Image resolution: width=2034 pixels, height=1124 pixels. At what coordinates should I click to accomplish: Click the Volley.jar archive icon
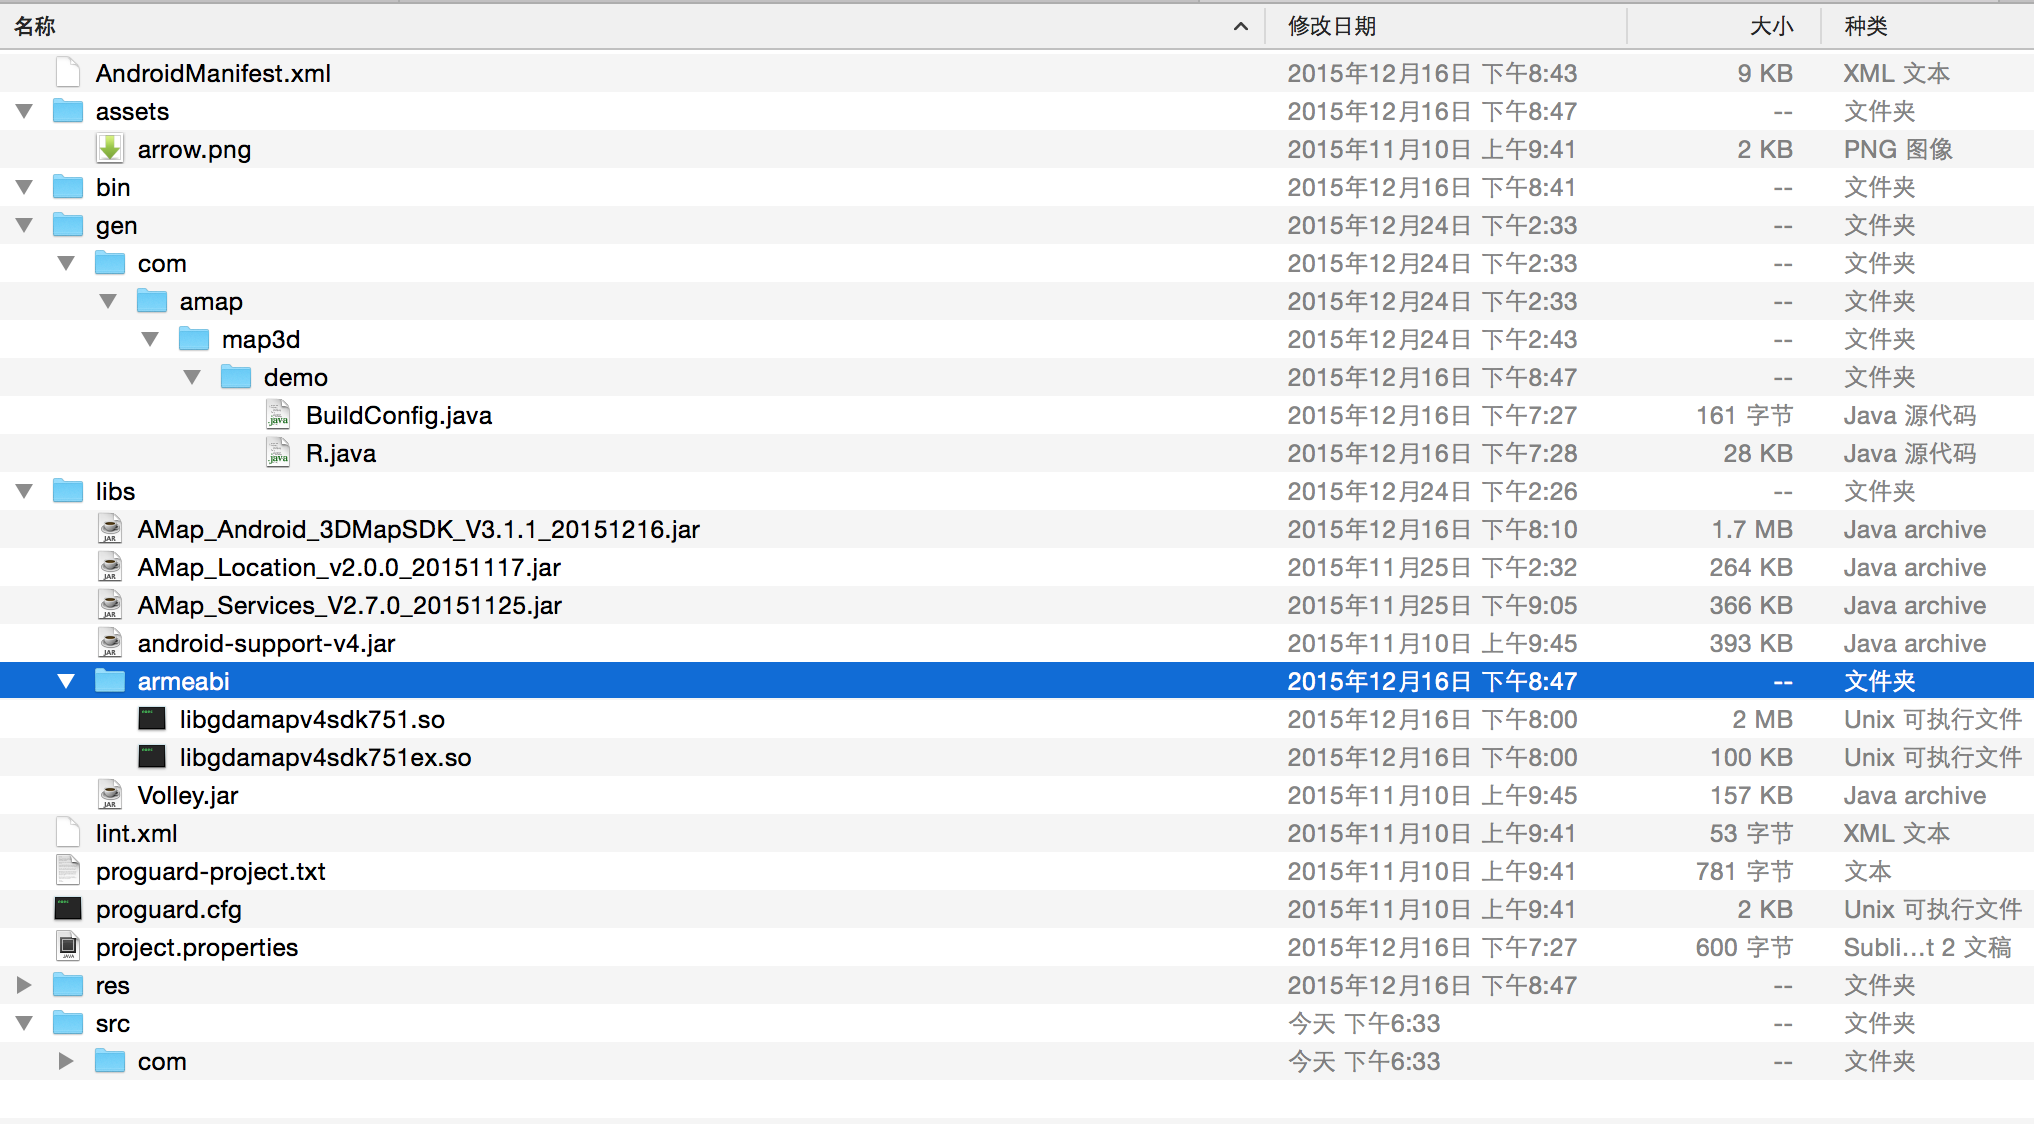point(110,795)
